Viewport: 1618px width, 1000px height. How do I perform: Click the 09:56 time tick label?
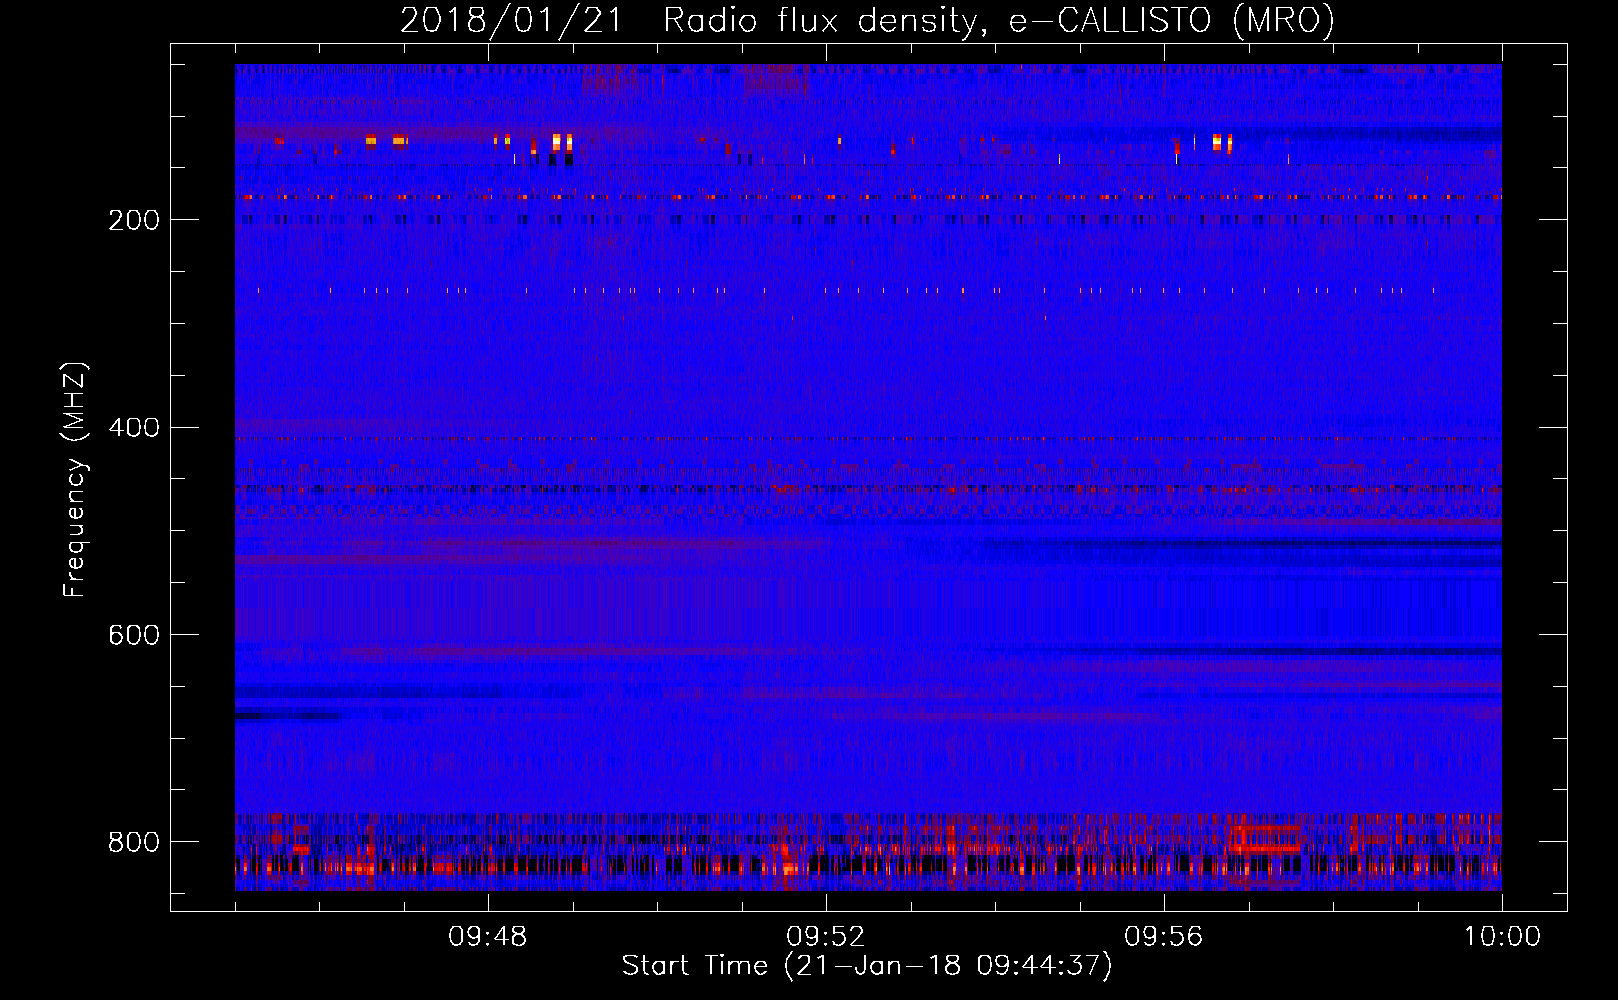click(x=1163, y=937)
